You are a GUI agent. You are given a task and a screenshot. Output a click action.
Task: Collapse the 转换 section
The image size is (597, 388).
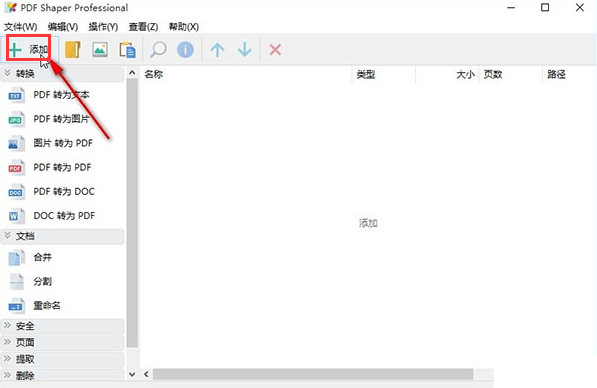tap(63, 73)
